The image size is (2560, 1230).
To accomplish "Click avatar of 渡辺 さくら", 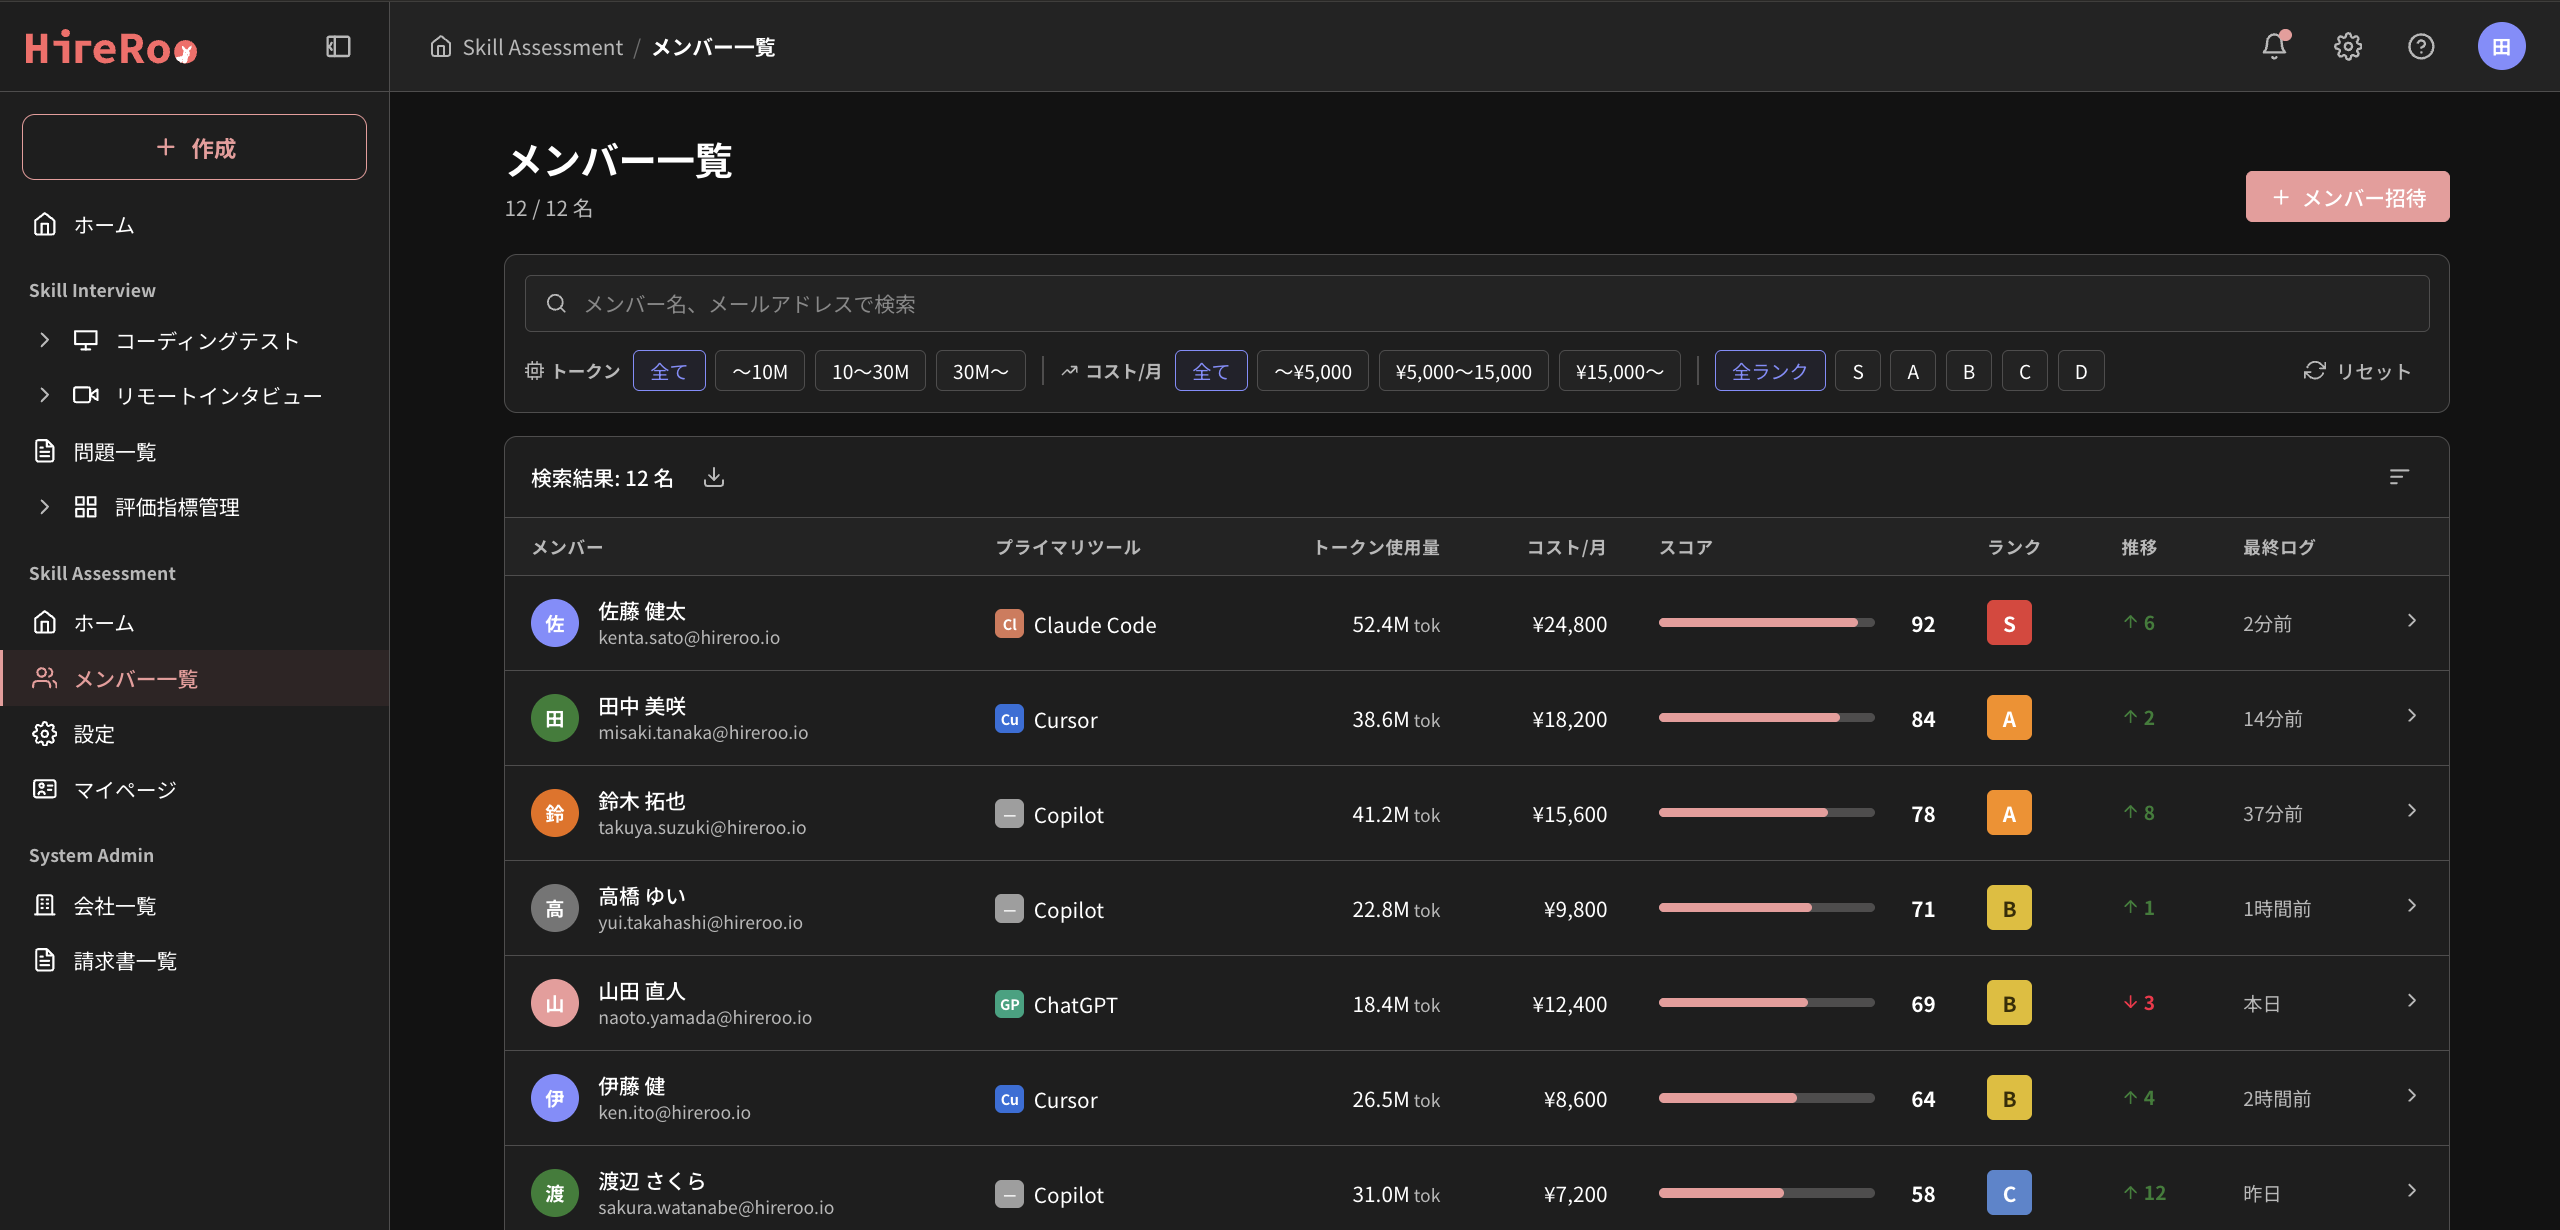I will 555,1193.
